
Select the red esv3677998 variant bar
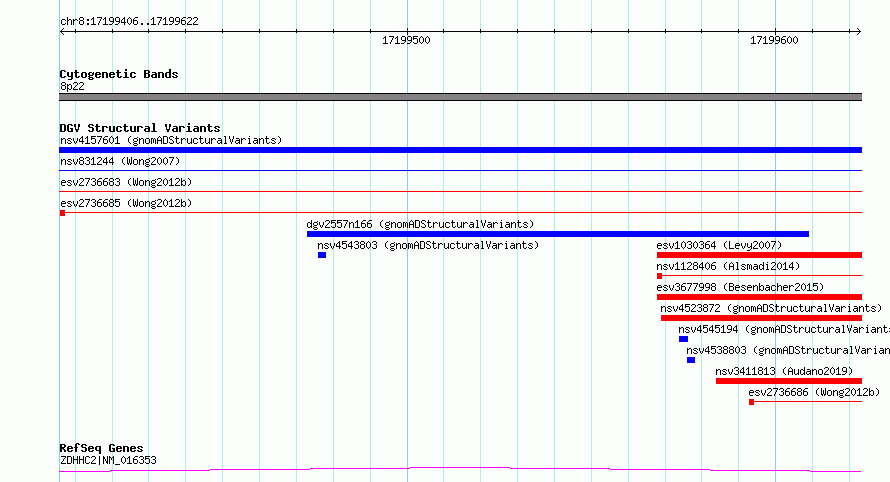[x=759, y=297]
